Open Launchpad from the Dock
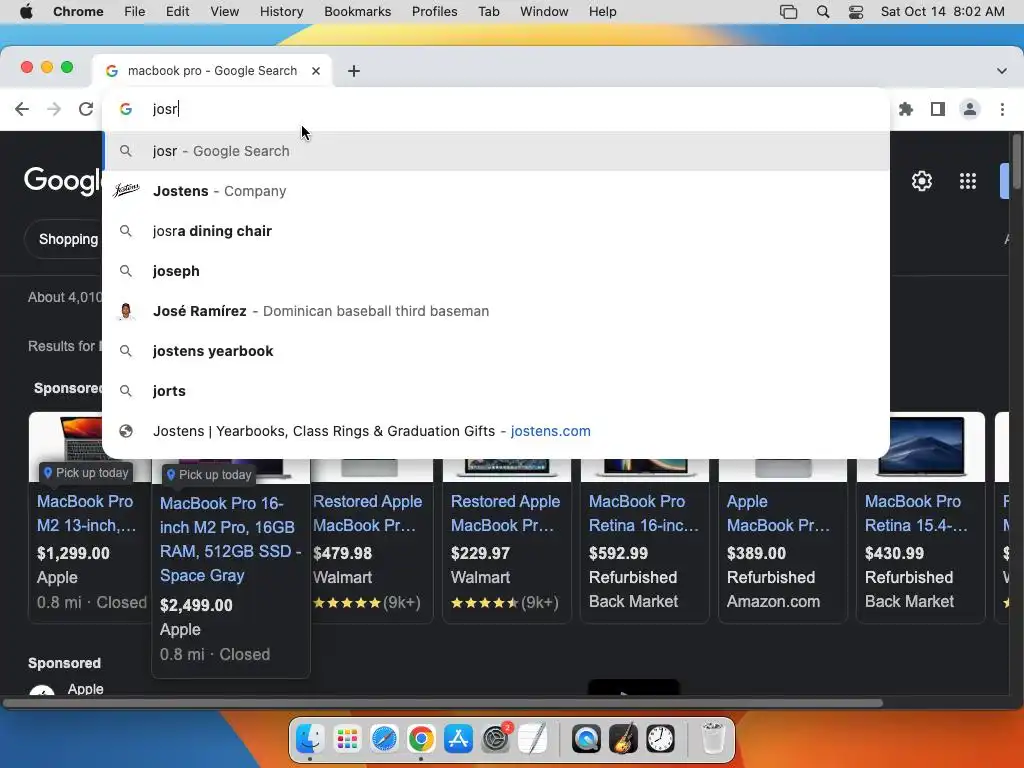The height and width of the screenshot is (768, 1024). click(x=347, y=739)
